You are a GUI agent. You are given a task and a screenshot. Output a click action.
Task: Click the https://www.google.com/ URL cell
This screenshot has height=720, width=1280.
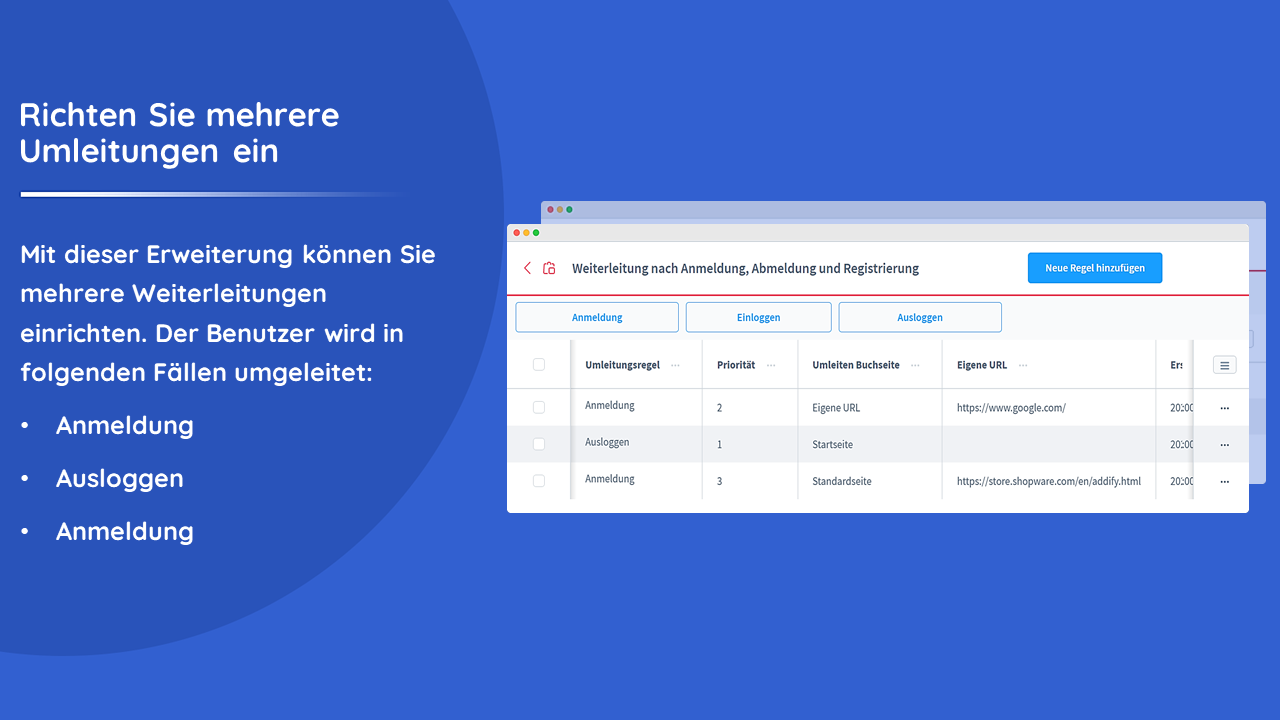tap(1011, 408)
